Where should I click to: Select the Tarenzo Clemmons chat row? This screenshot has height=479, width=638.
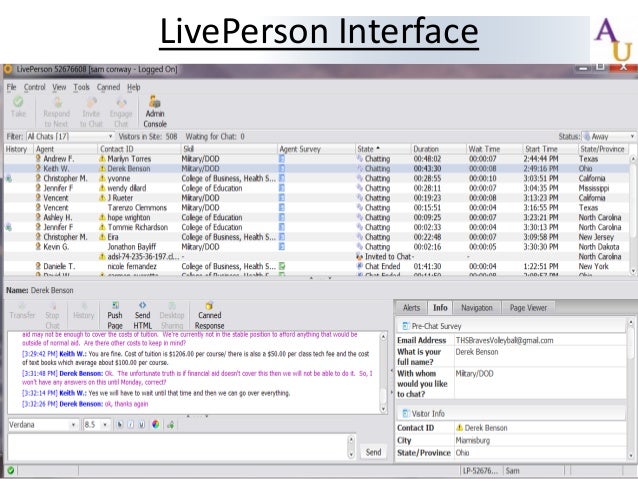[x=317, y=208]
